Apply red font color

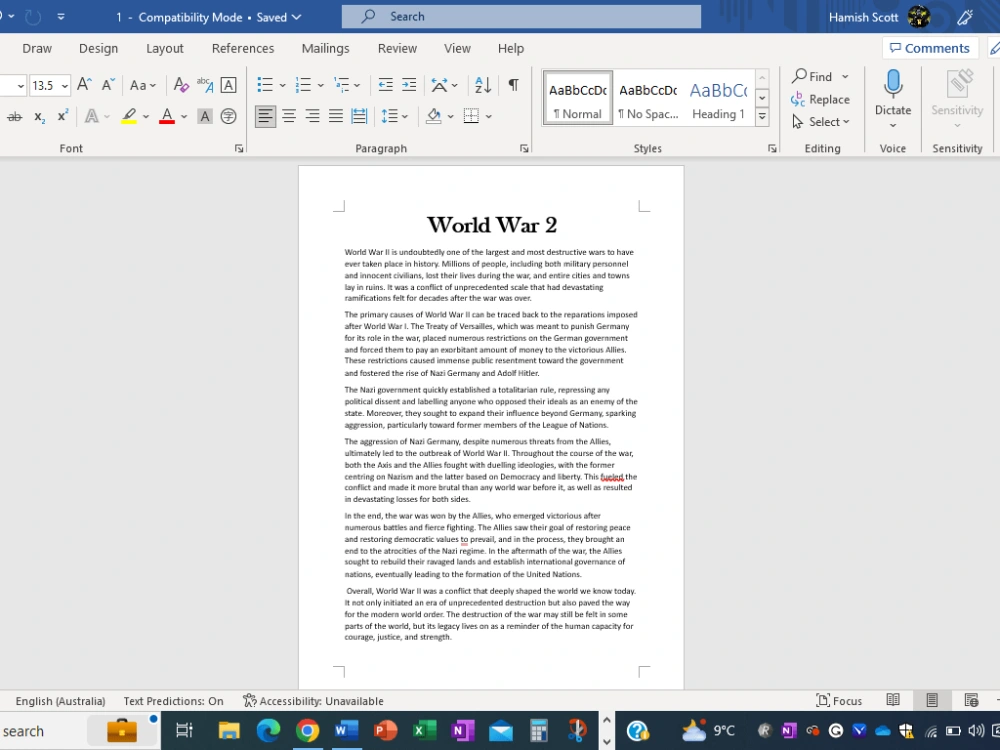[x=167, y=116]
